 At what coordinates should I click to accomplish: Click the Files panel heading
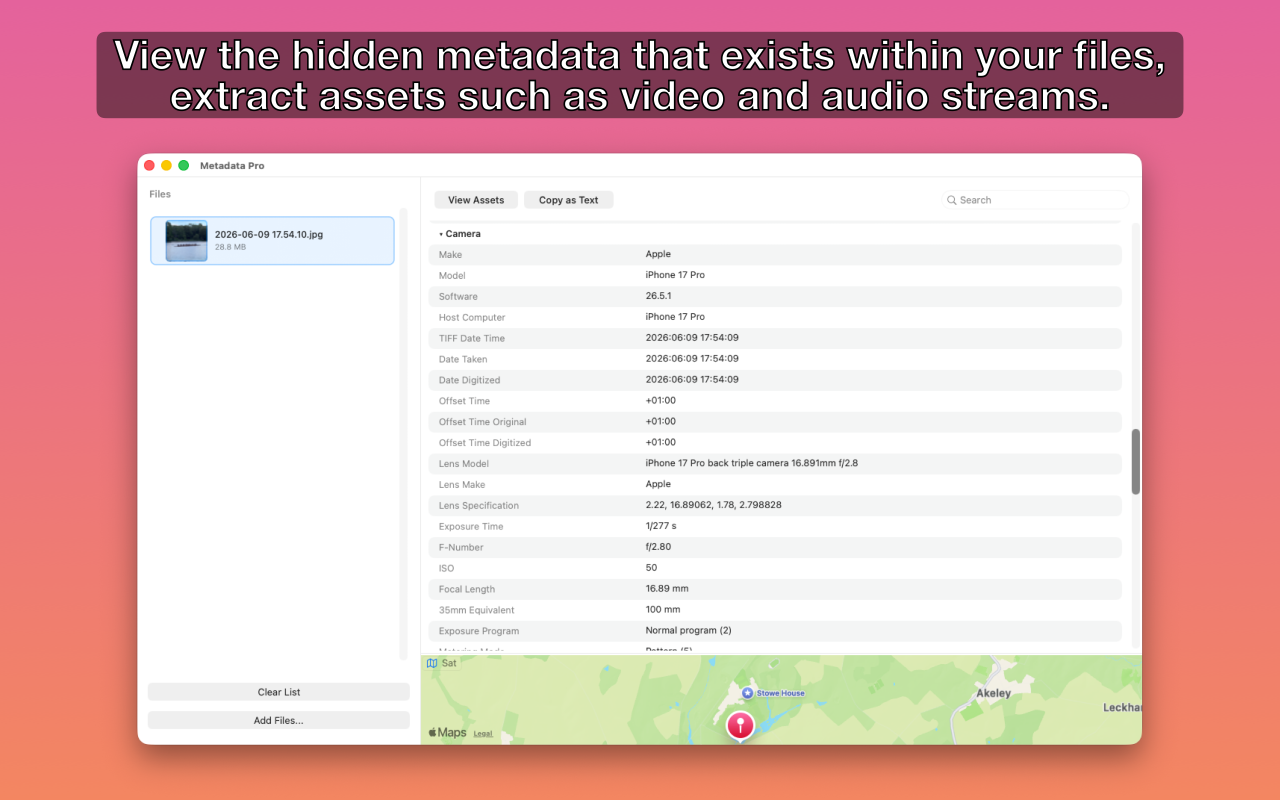point(160,194)
